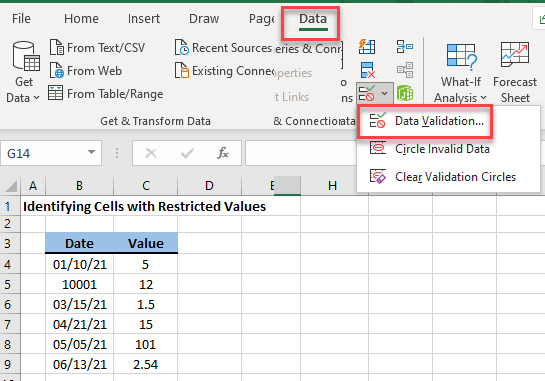Open the Get Data menu
This screenshot has width=545, height=381.
(x=23, y=72)
